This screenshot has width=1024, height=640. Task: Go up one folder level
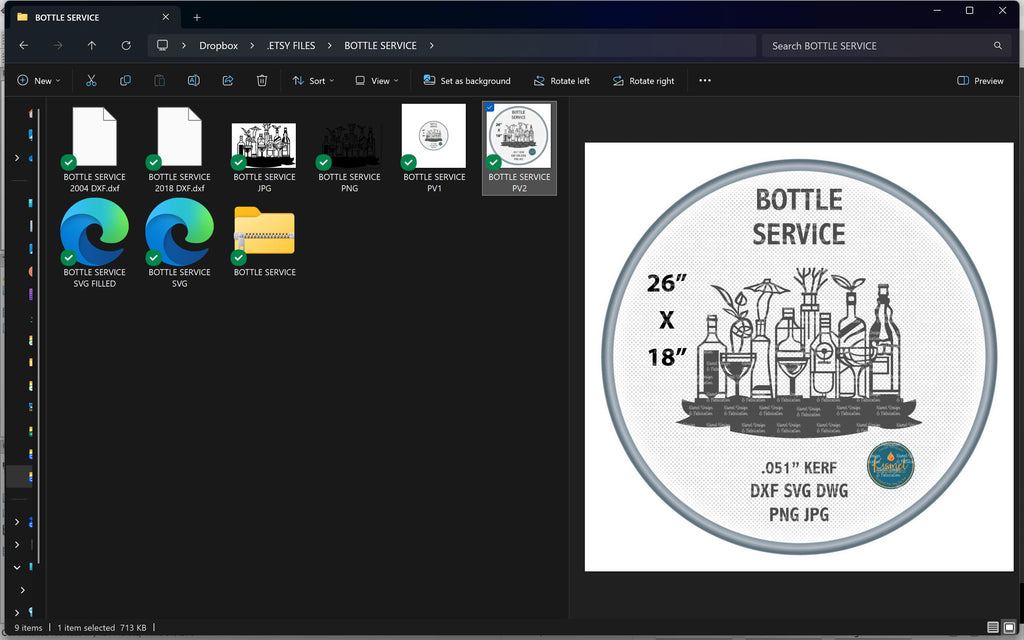click(91, 45)
